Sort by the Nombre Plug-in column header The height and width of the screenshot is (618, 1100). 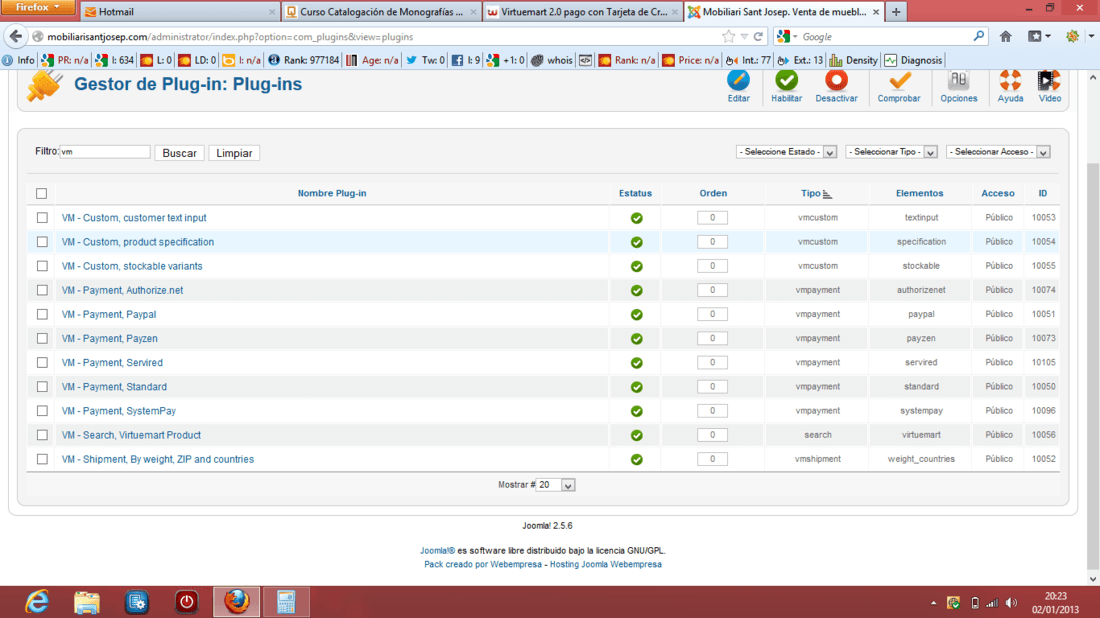pyautogui.click(x=332, y=193)
